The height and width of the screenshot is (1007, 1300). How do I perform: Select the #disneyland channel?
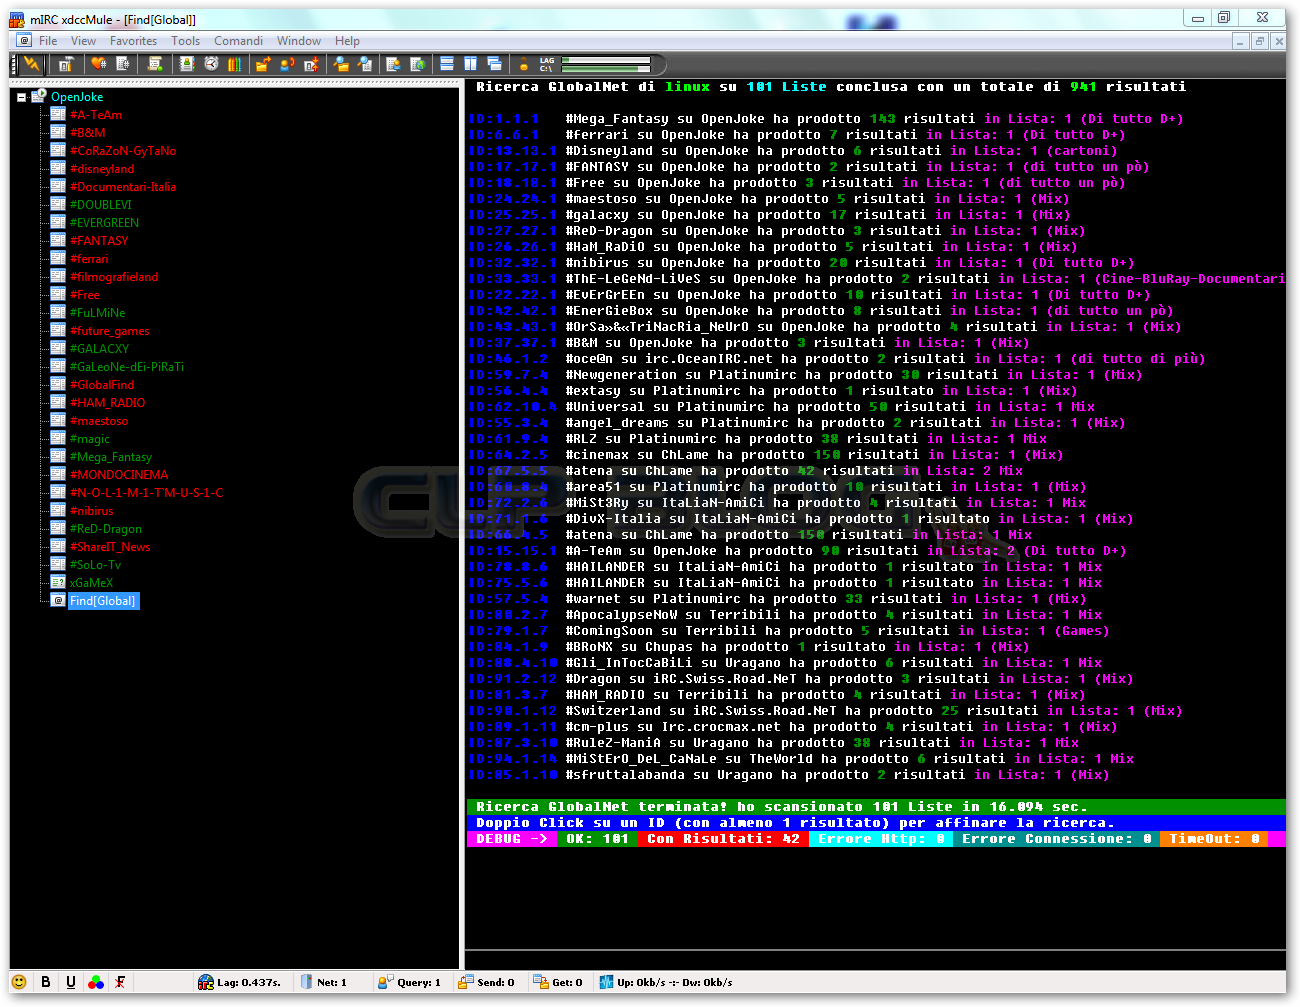[102, 169]
